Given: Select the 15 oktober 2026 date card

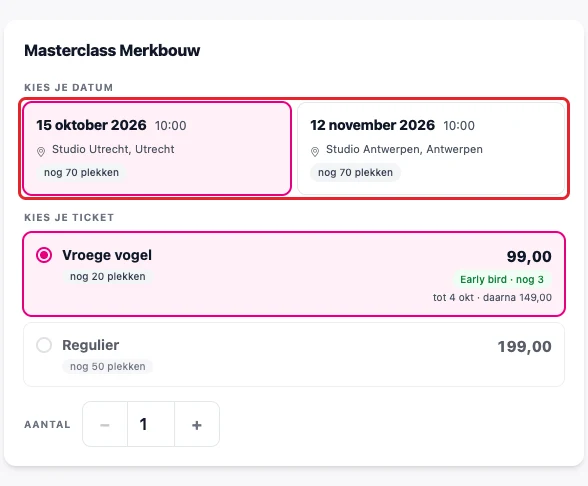Looking at the screenshot, I should 157,148.
